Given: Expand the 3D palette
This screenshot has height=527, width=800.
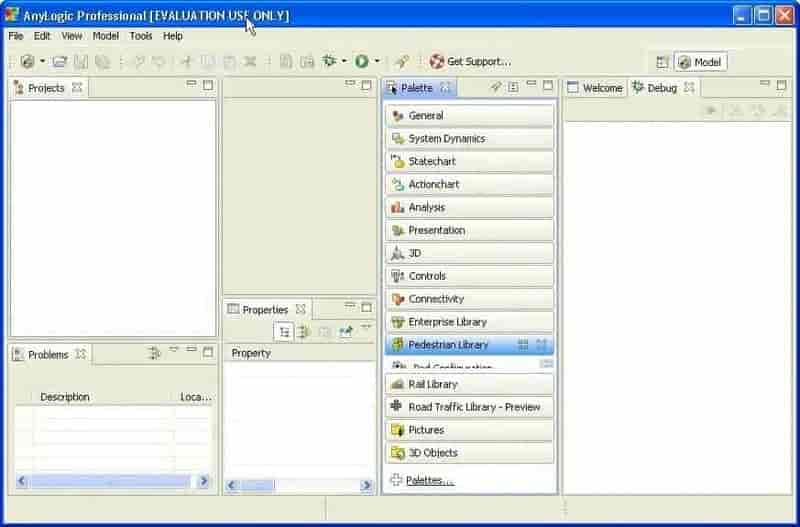Looking at the screenshot, I should tap(469, 254).
